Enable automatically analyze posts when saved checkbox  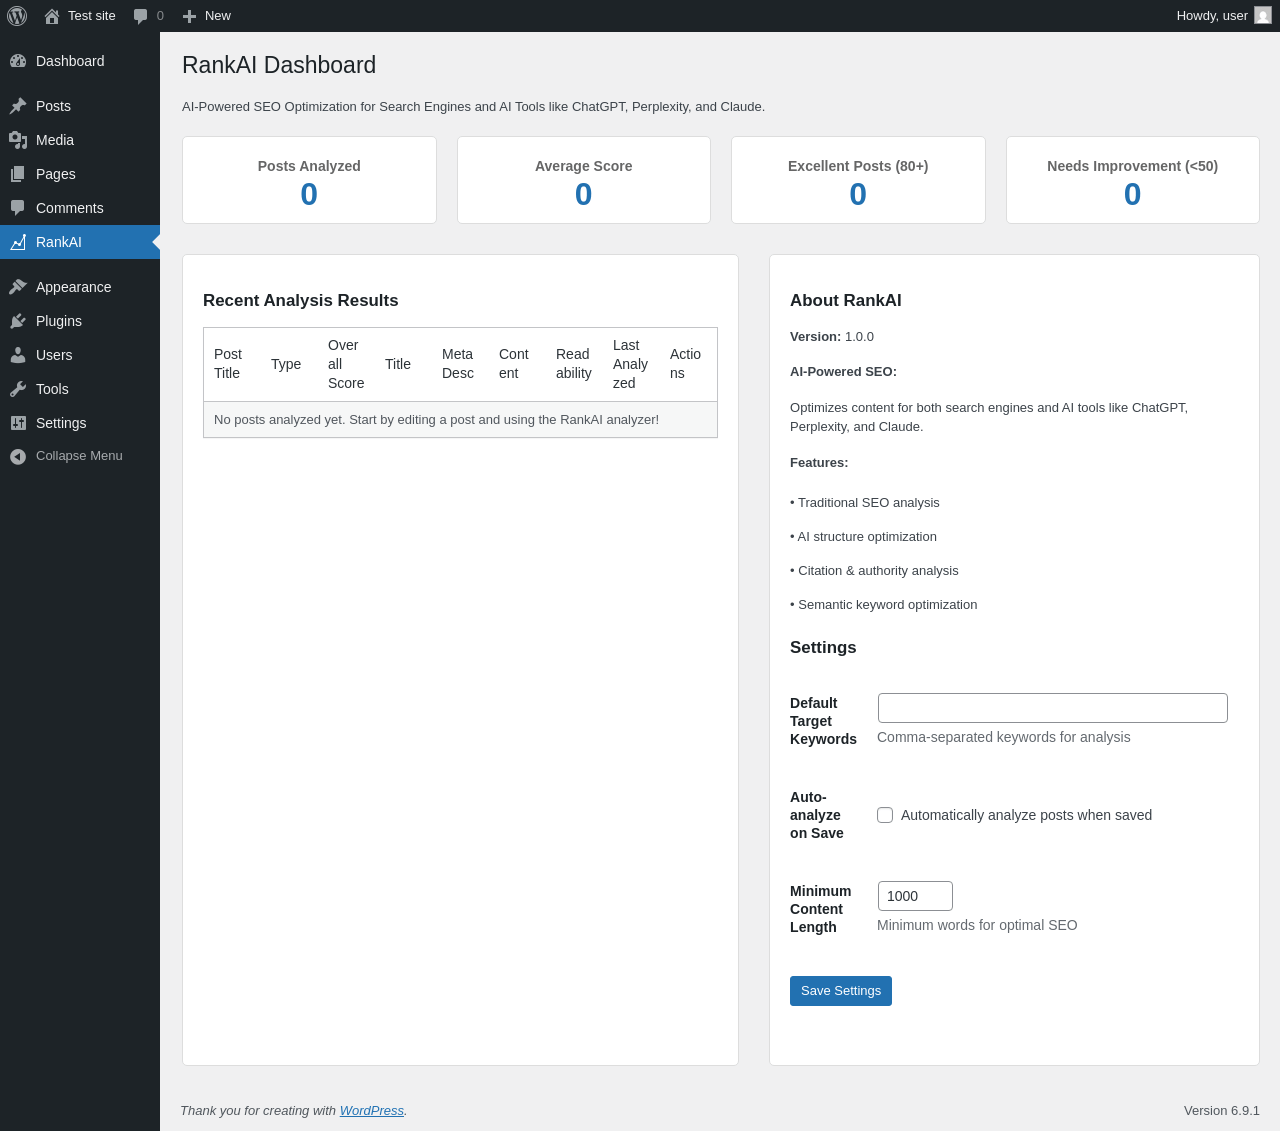tap(885, 815)
